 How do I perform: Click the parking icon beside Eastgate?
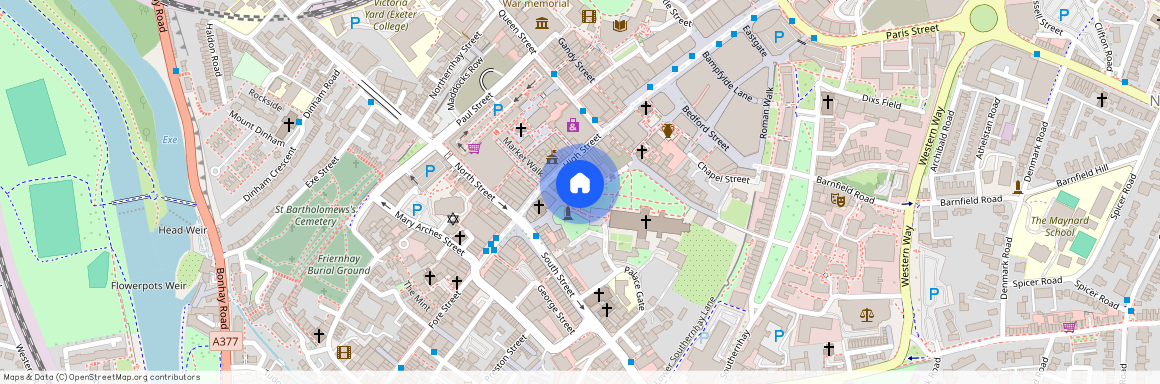point(778,36)
